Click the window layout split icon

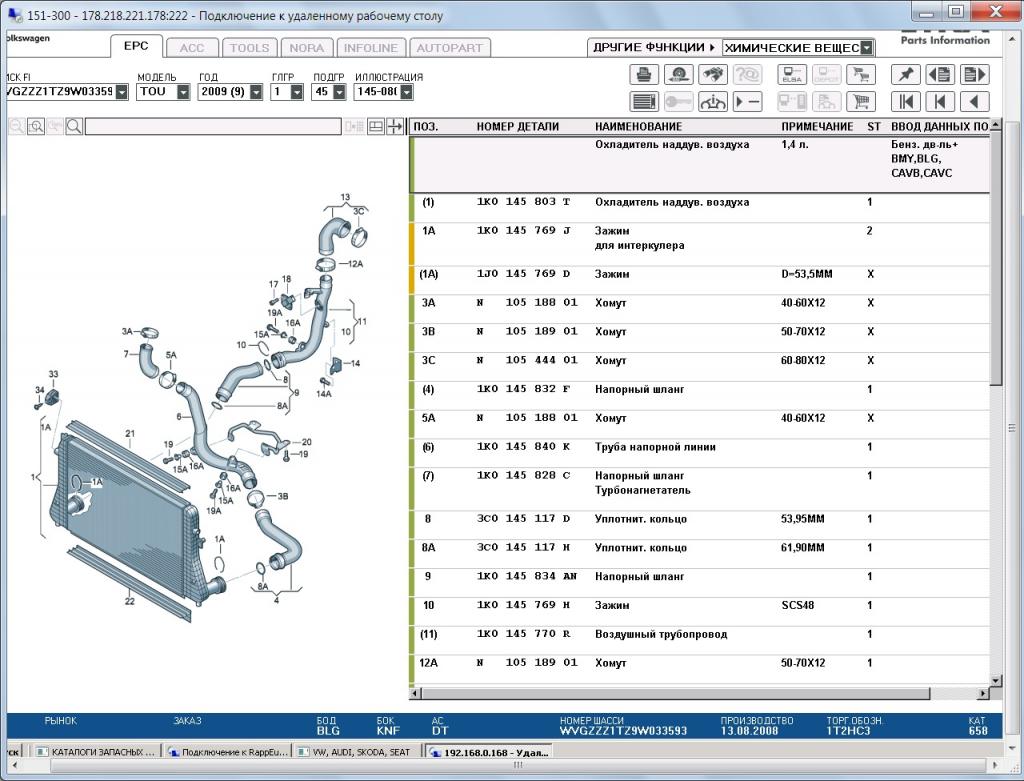coord(376,126)
